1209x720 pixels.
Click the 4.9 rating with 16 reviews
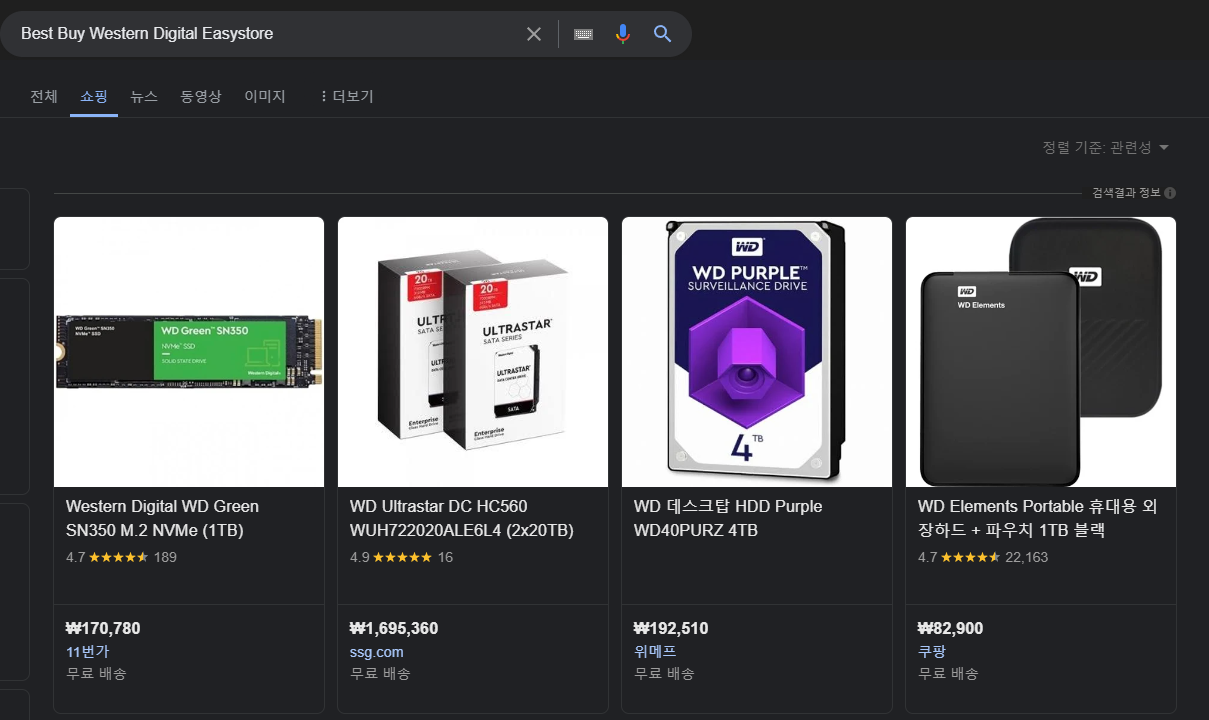click(x=401, y=557)
